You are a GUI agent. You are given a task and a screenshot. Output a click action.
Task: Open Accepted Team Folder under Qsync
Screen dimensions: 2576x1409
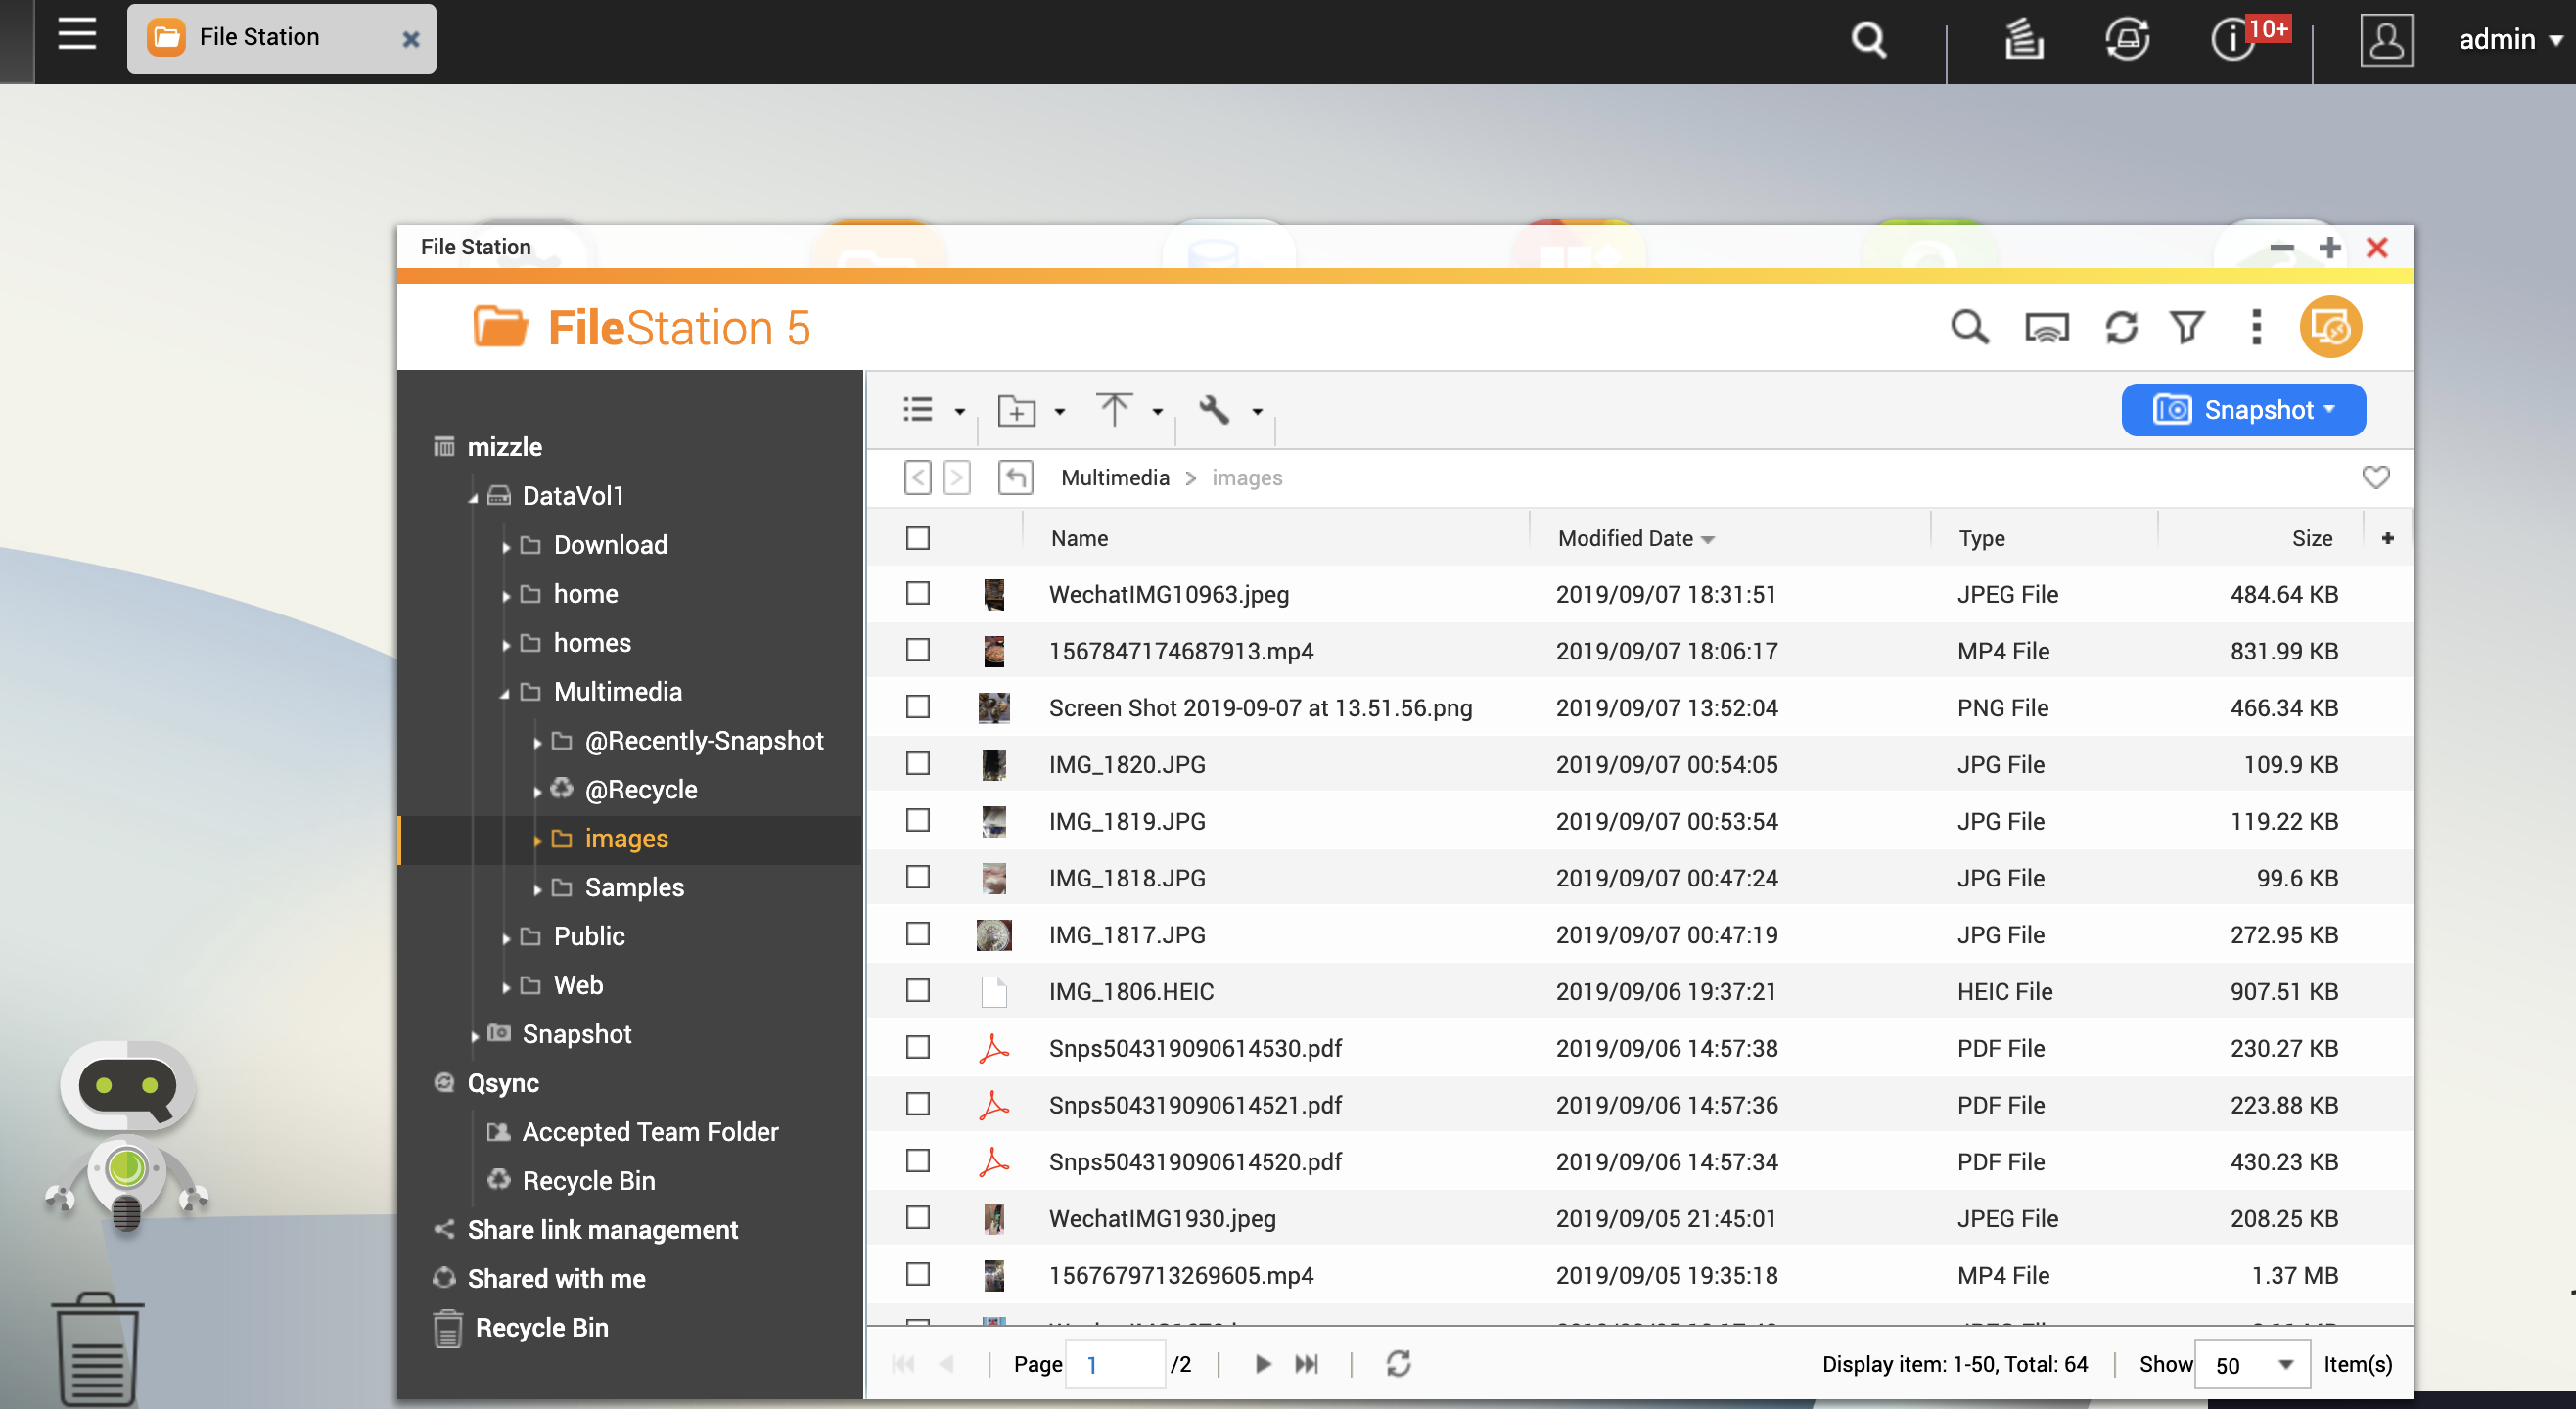coord(650,1132)
